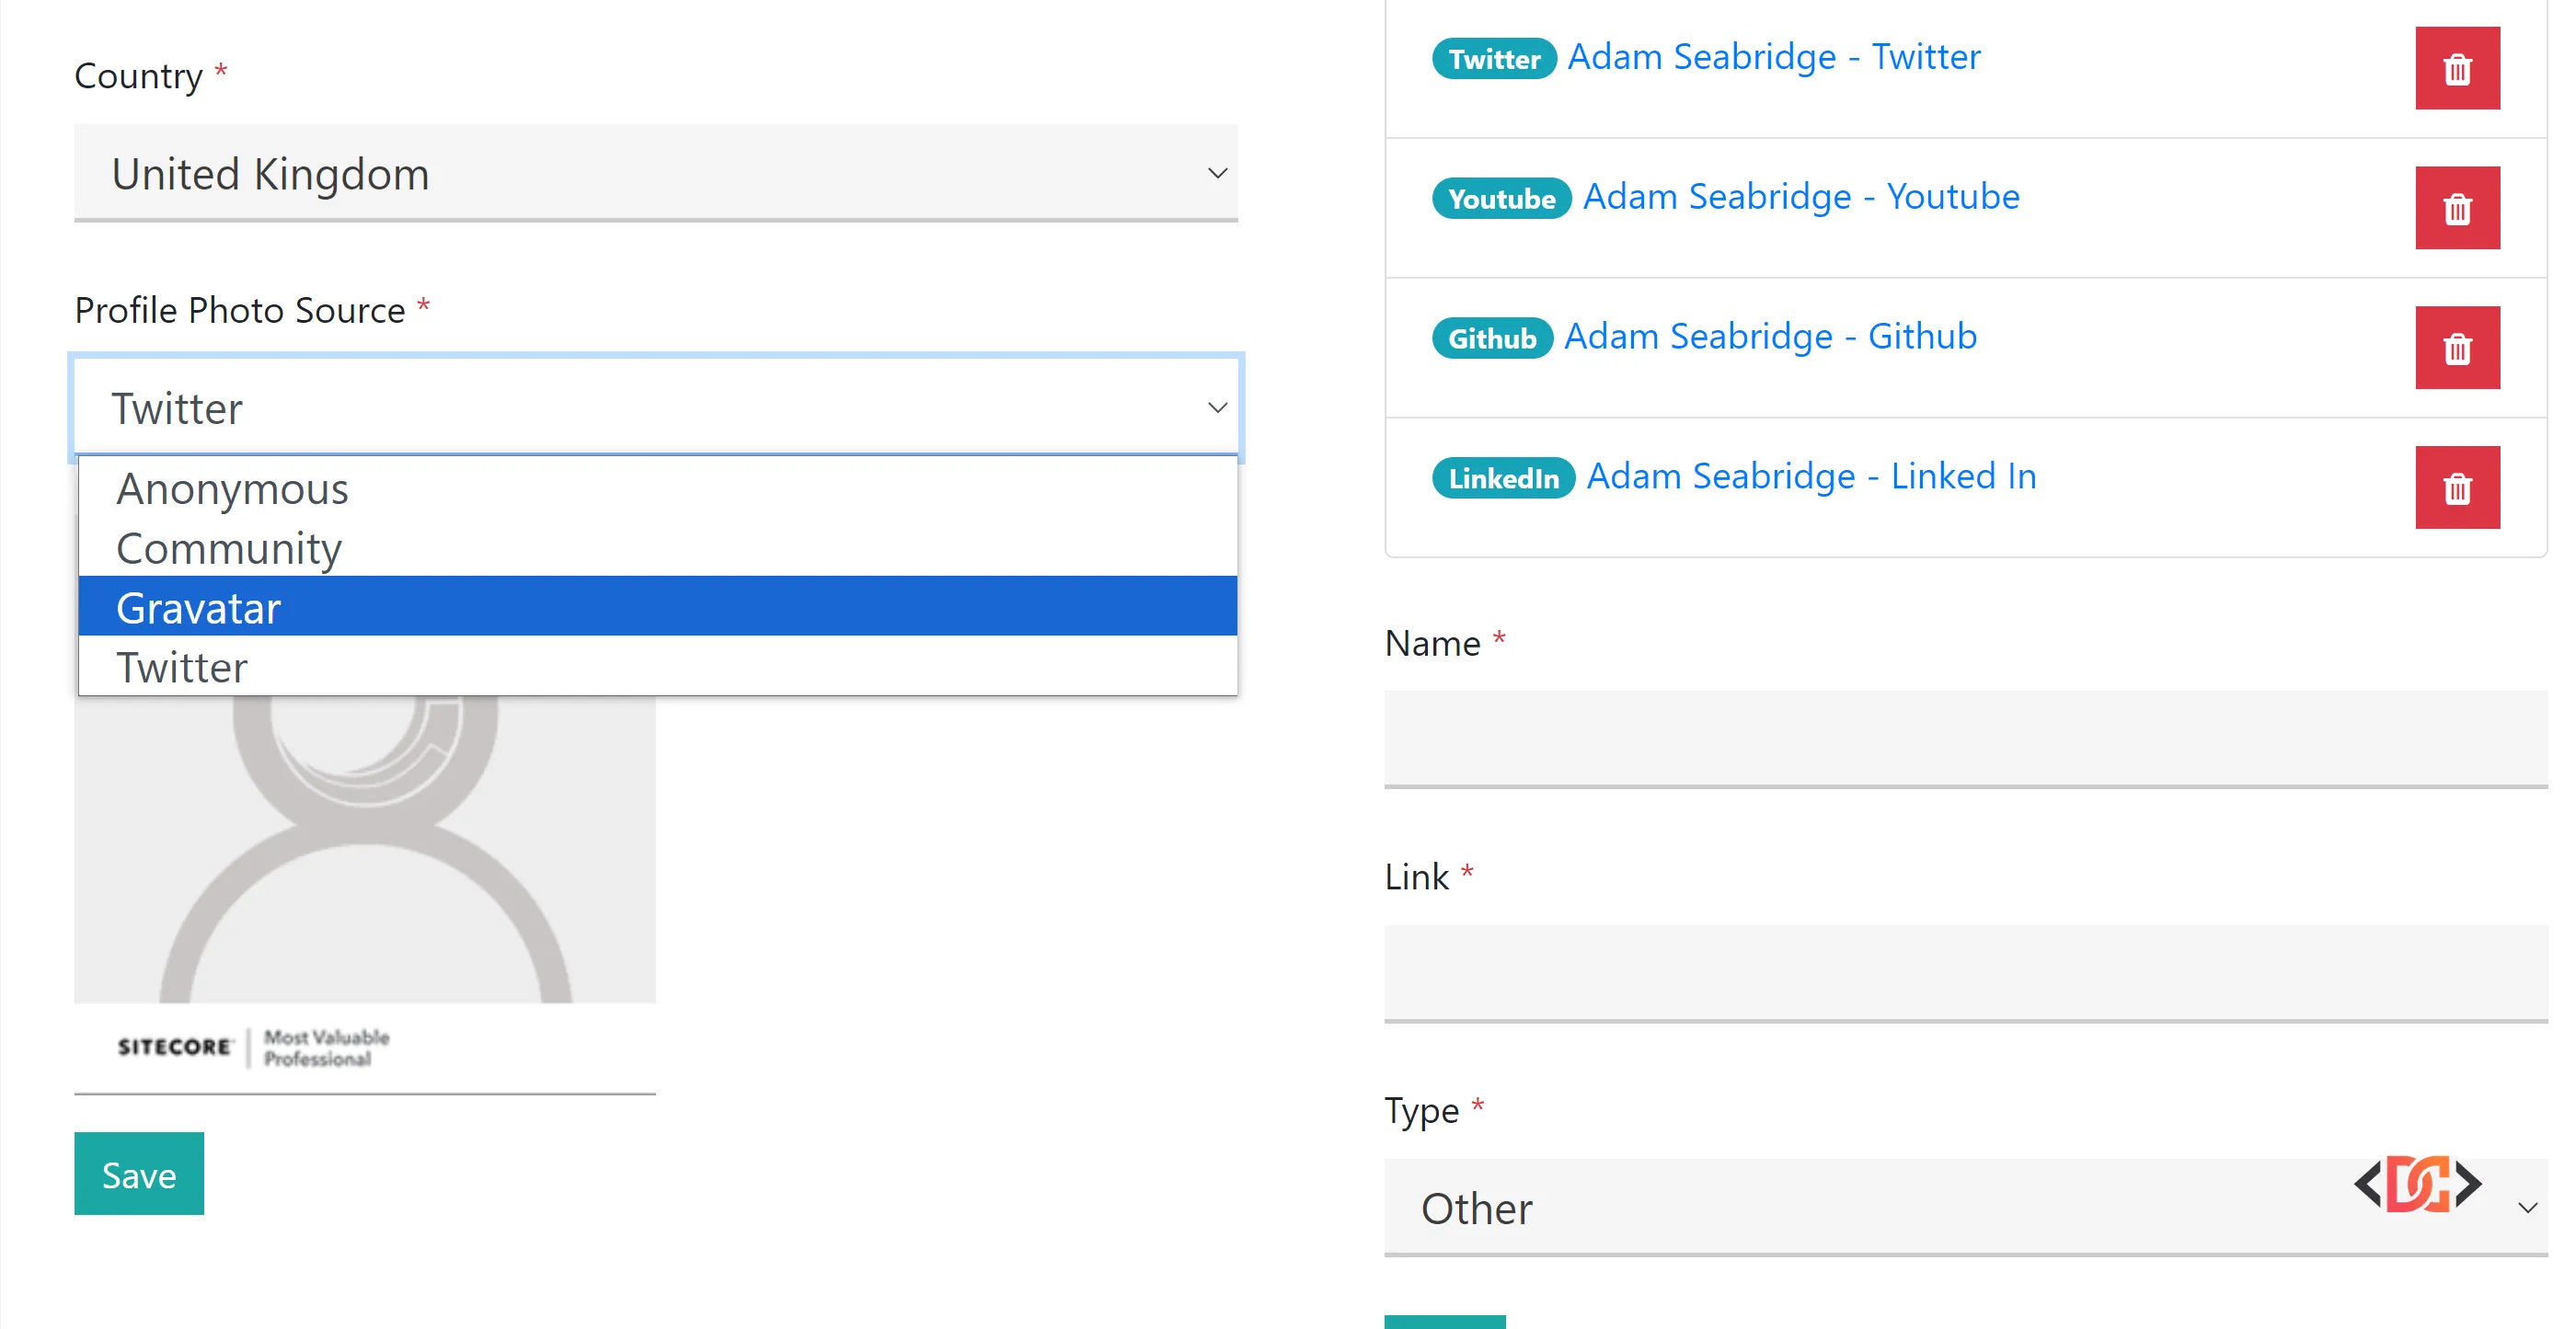Screen dimensions: 2576x1329
Task: Select Anonymous as profile photo source
Action: [x=232, y=489]
